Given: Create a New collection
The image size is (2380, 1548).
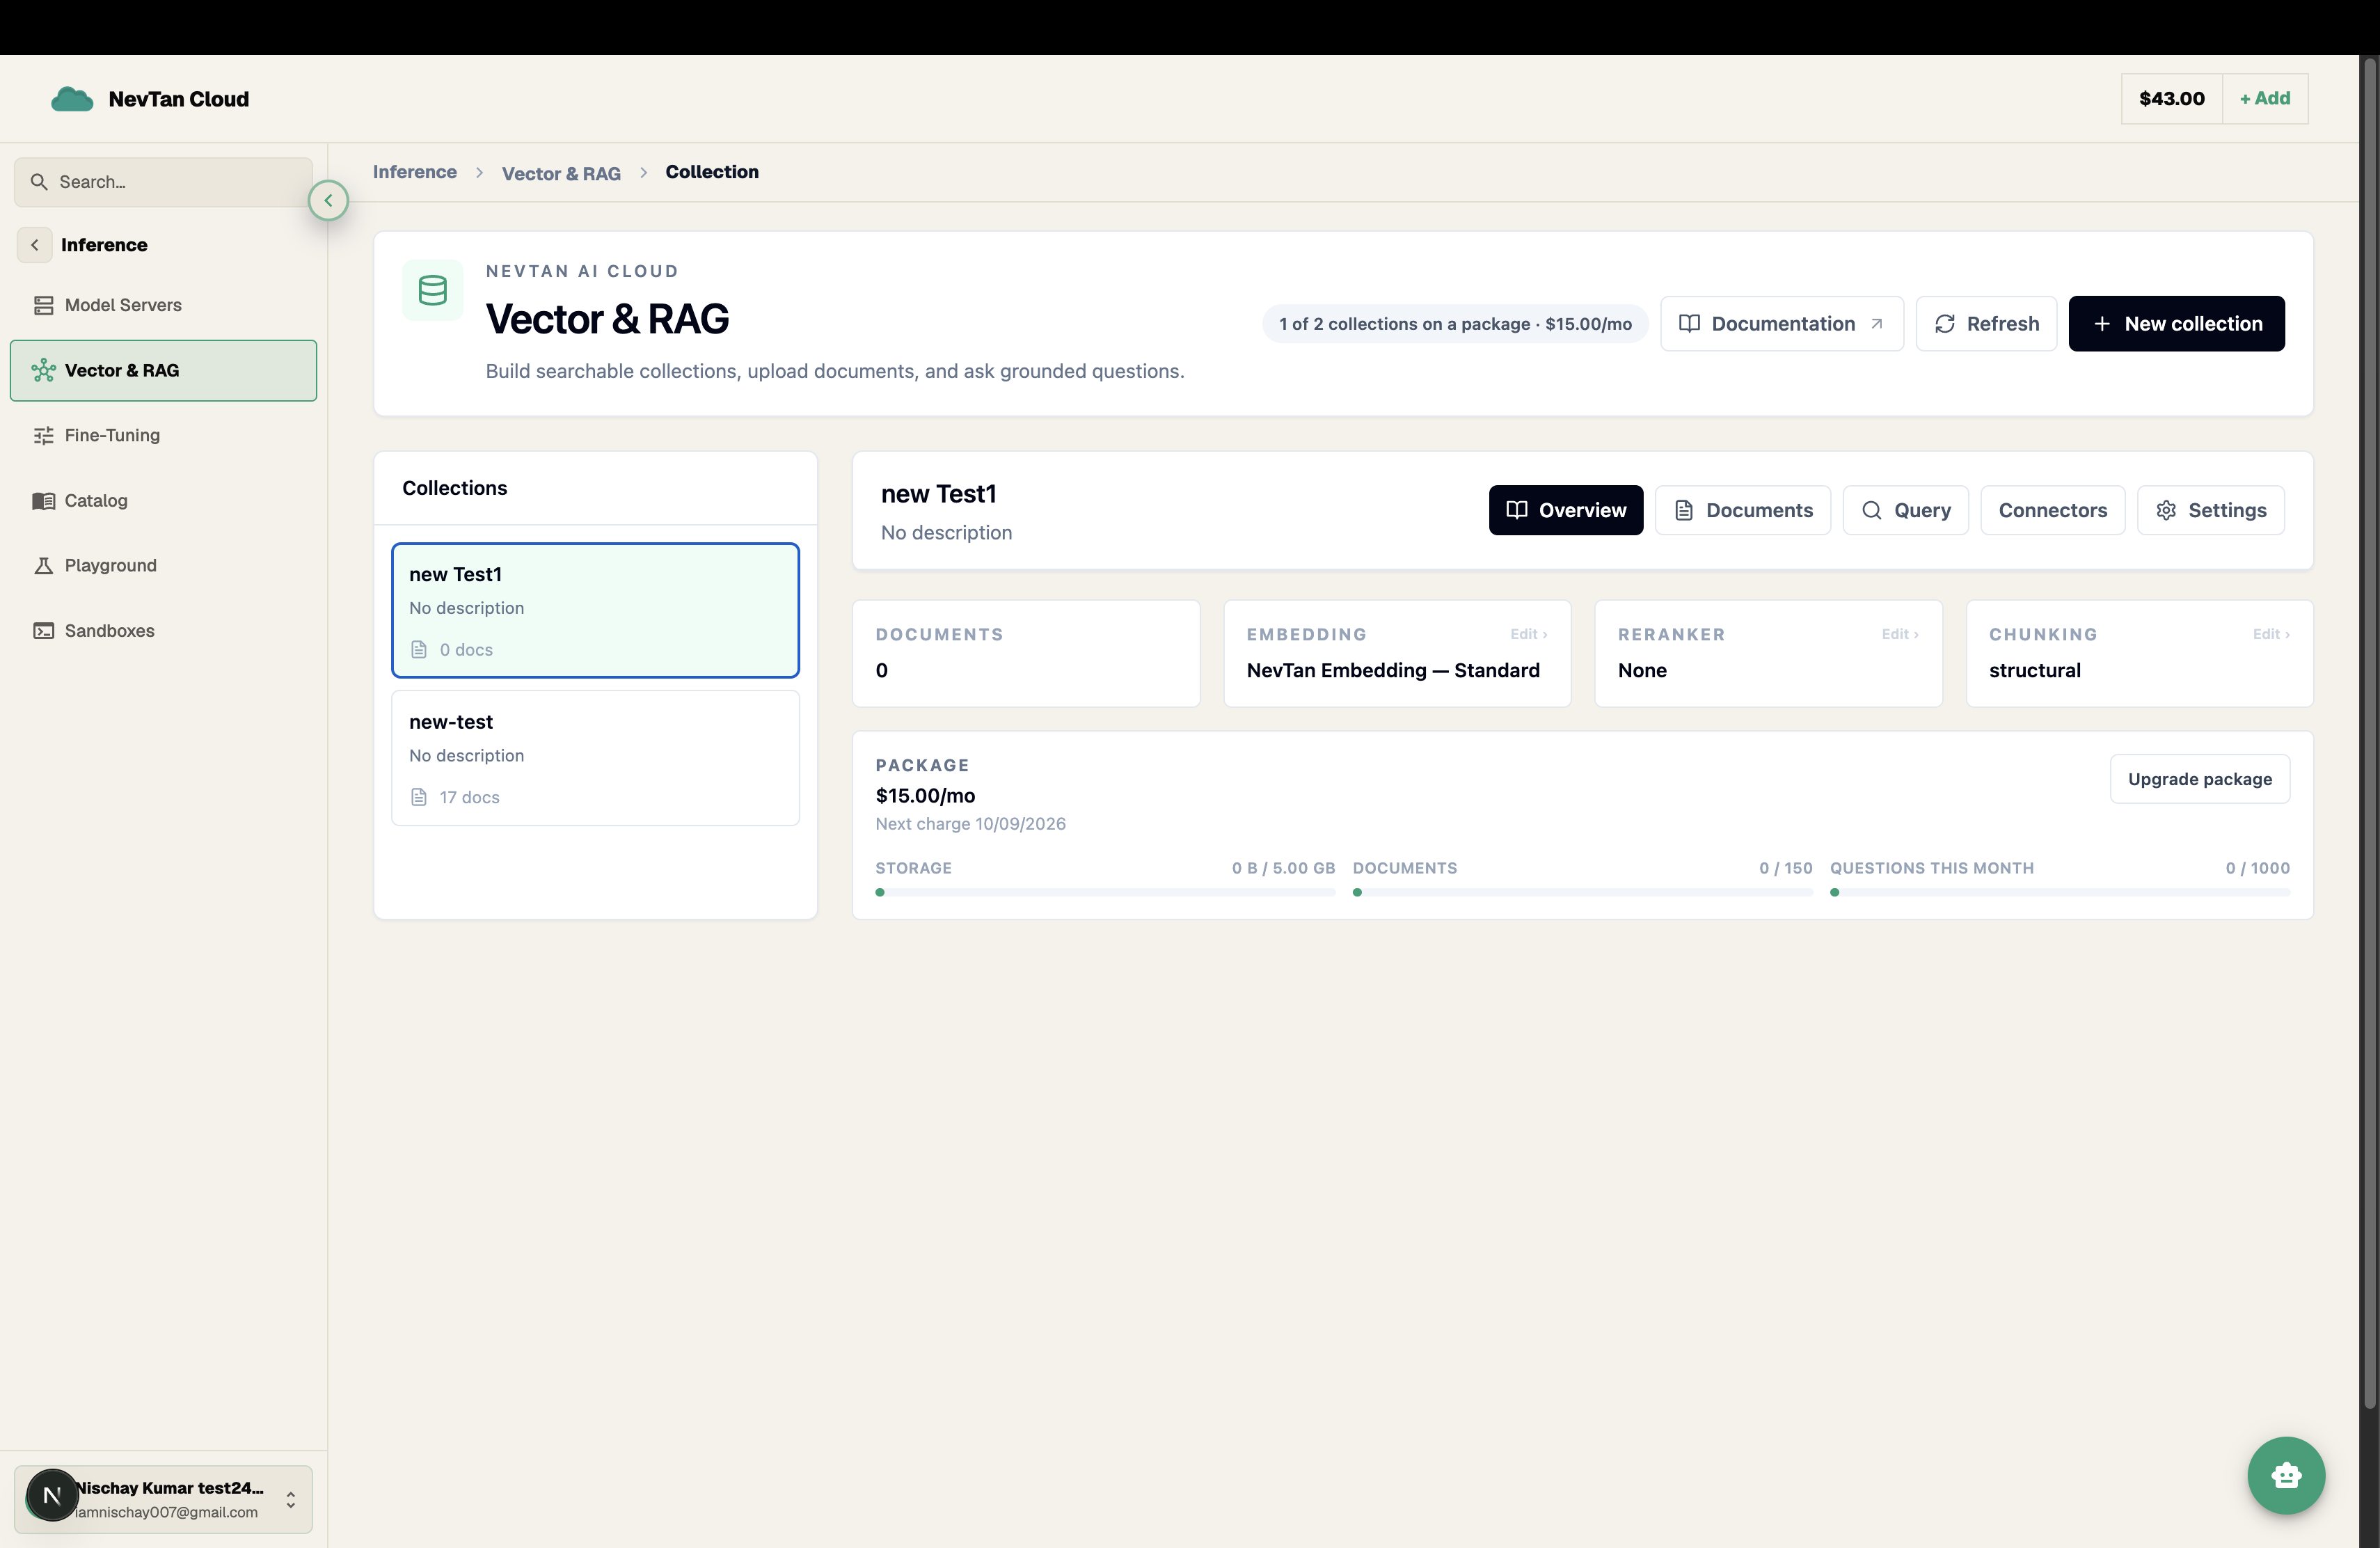Looking at the screenshot, I should click(2176, 324).
